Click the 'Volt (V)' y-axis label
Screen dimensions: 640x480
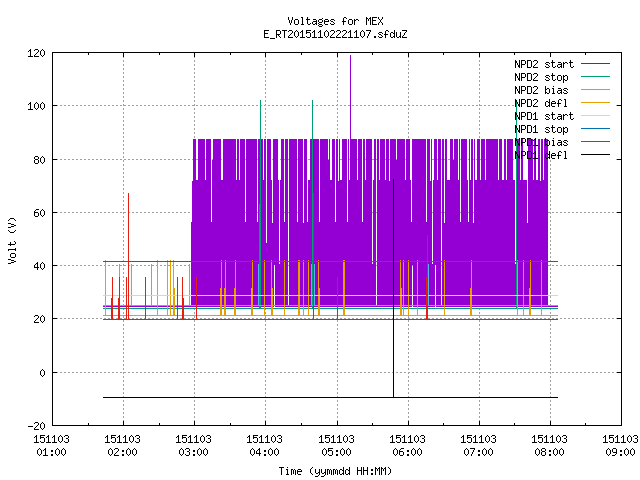point(12,240)
